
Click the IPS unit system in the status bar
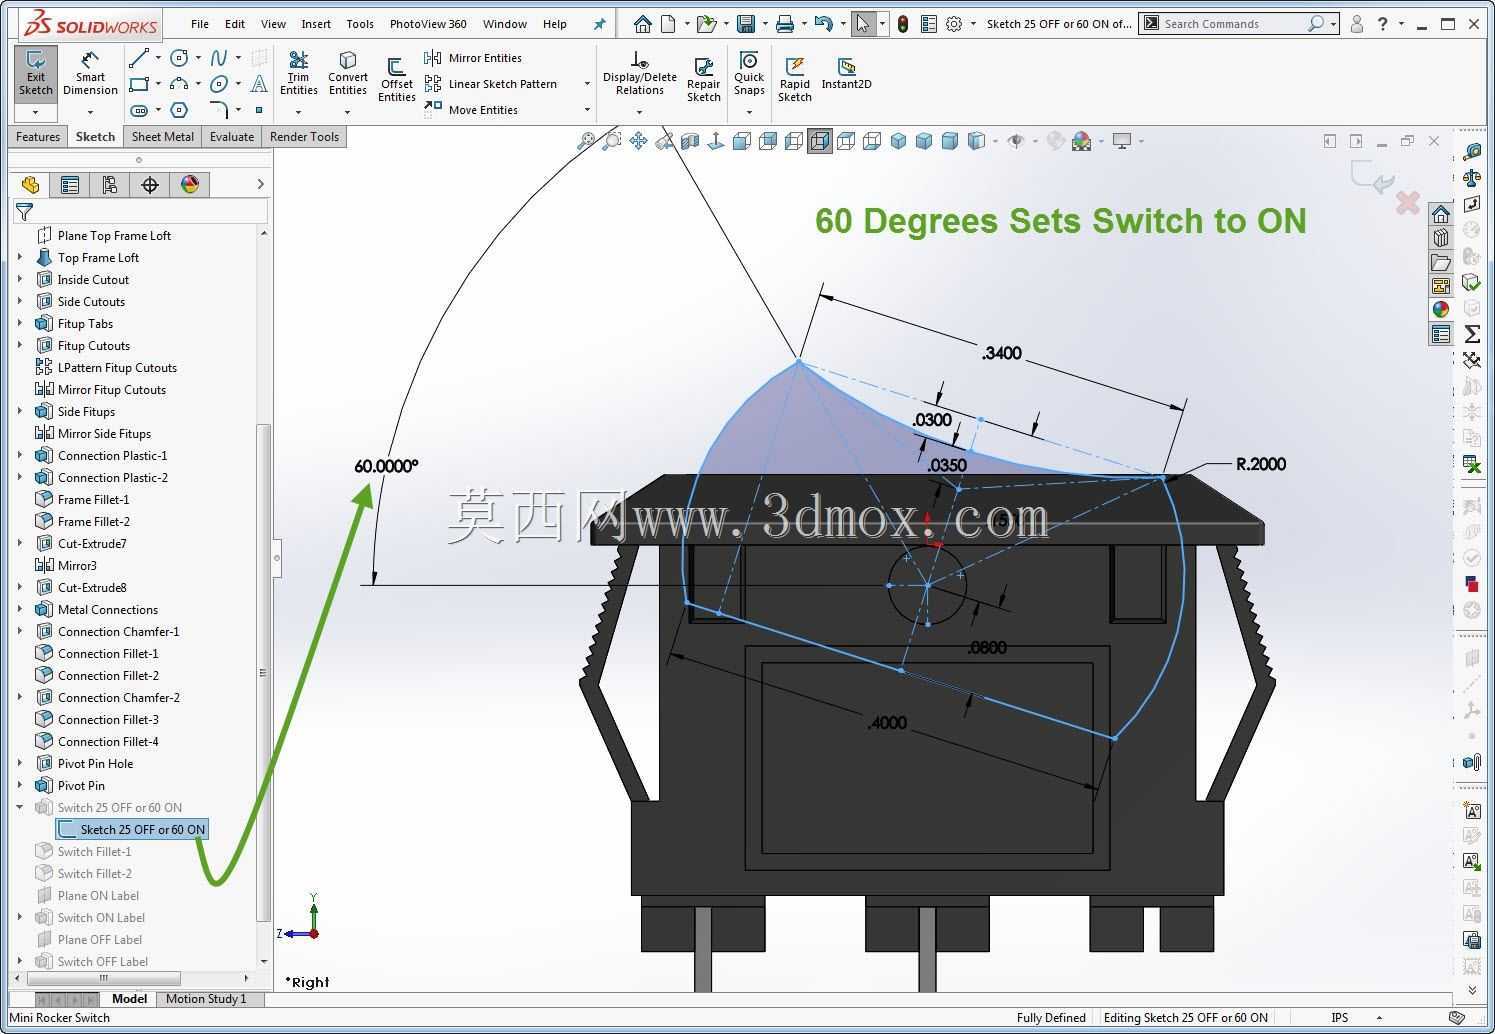[x=1340, y=1018]
